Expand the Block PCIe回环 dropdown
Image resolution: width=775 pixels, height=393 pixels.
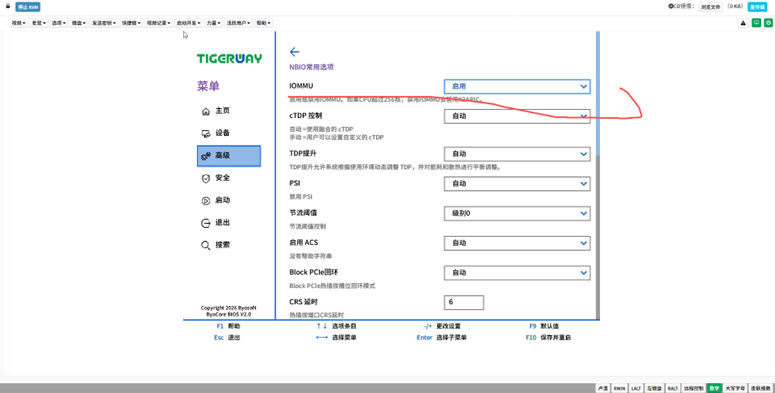(x=517, y=273)
